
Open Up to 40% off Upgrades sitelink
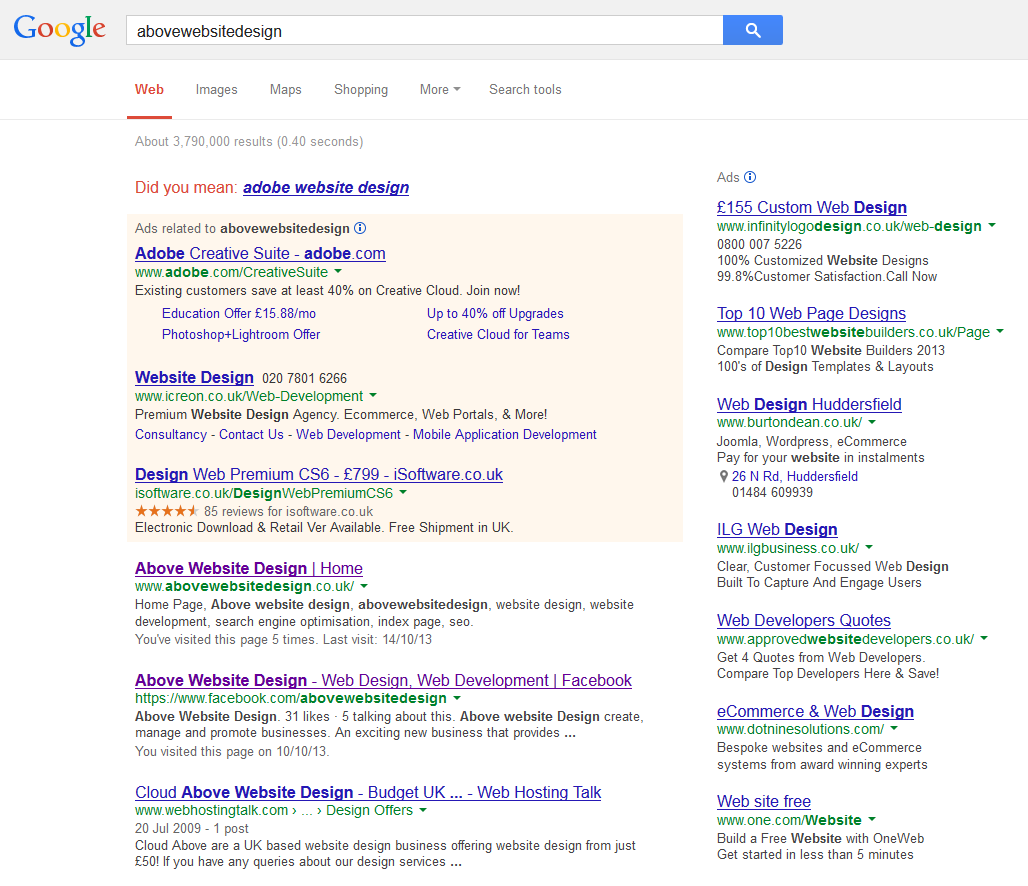coord(495,313)
